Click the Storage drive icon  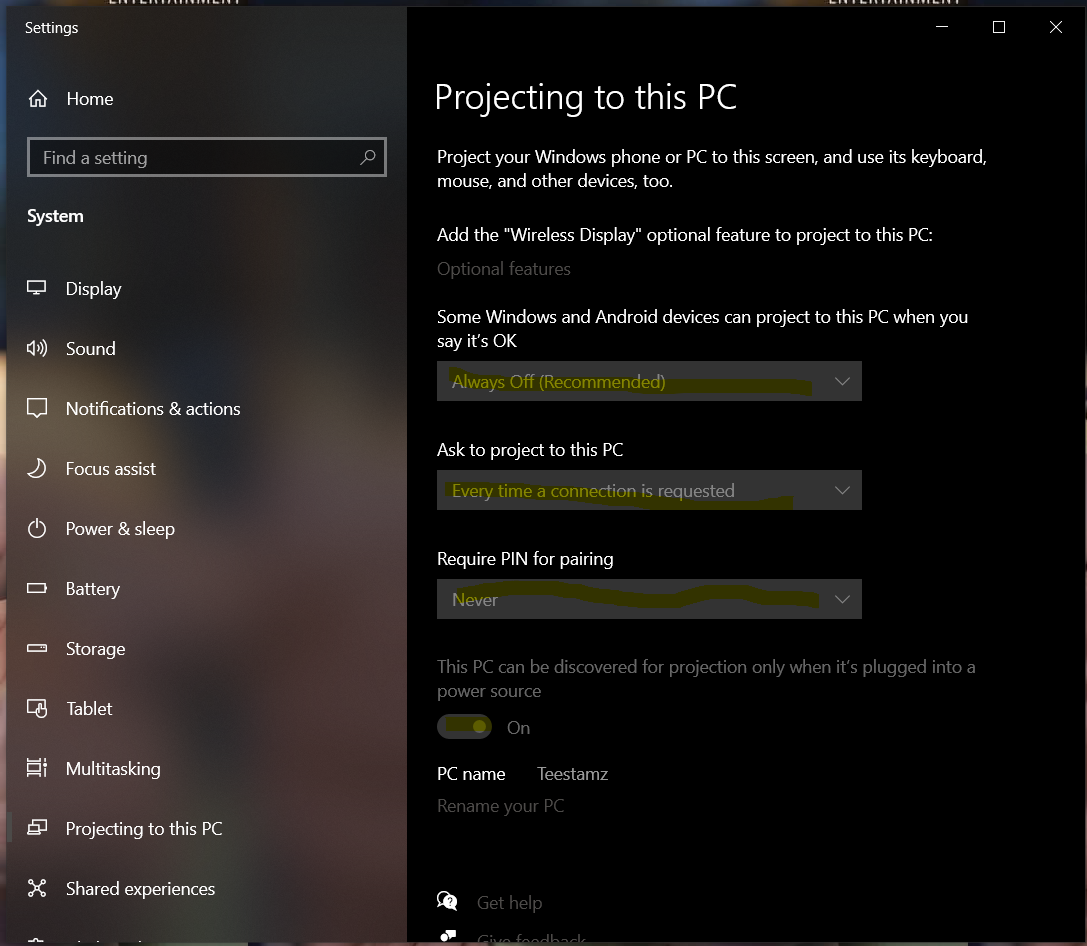tap(37, 648)
